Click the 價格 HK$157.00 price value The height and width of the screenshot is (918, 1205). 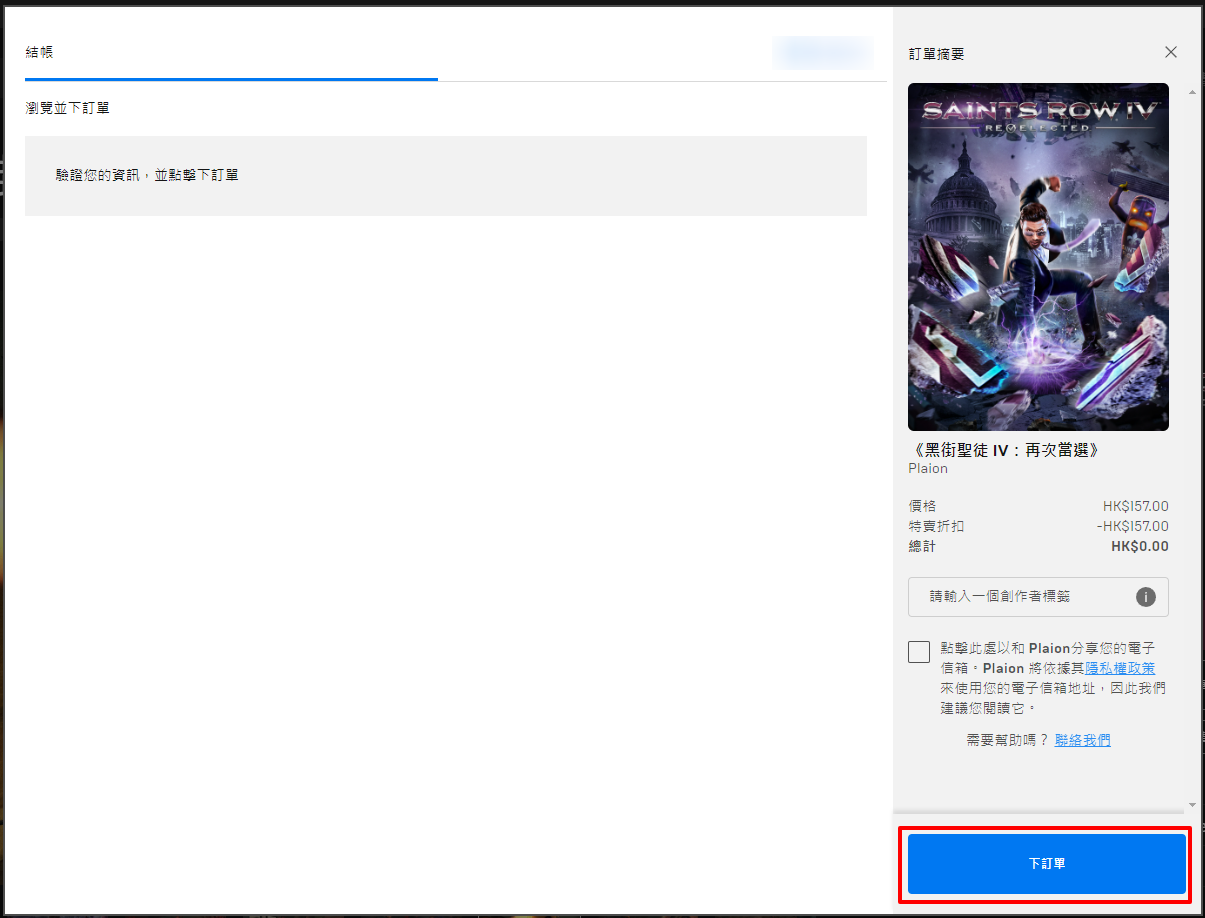point(1135,506)
